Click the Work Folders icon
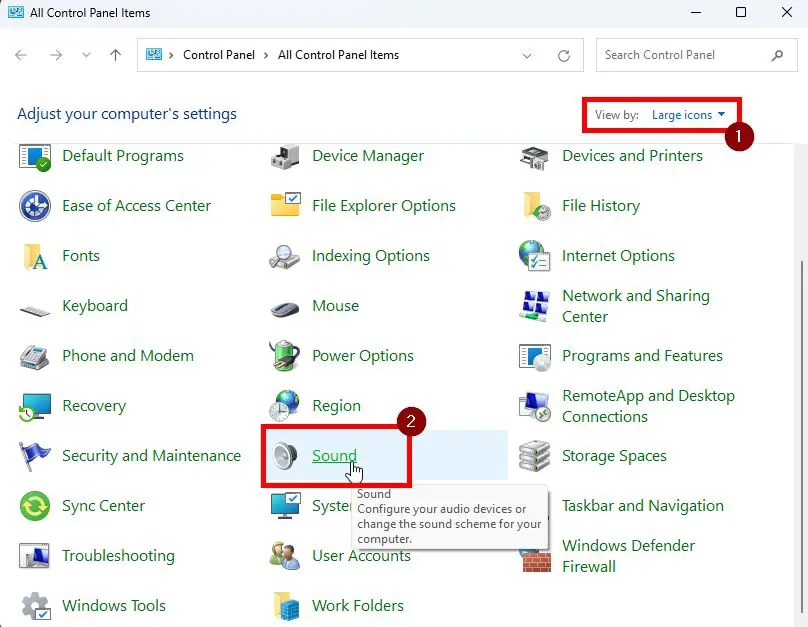Viewport: 808px width, 627px height. 286,606
